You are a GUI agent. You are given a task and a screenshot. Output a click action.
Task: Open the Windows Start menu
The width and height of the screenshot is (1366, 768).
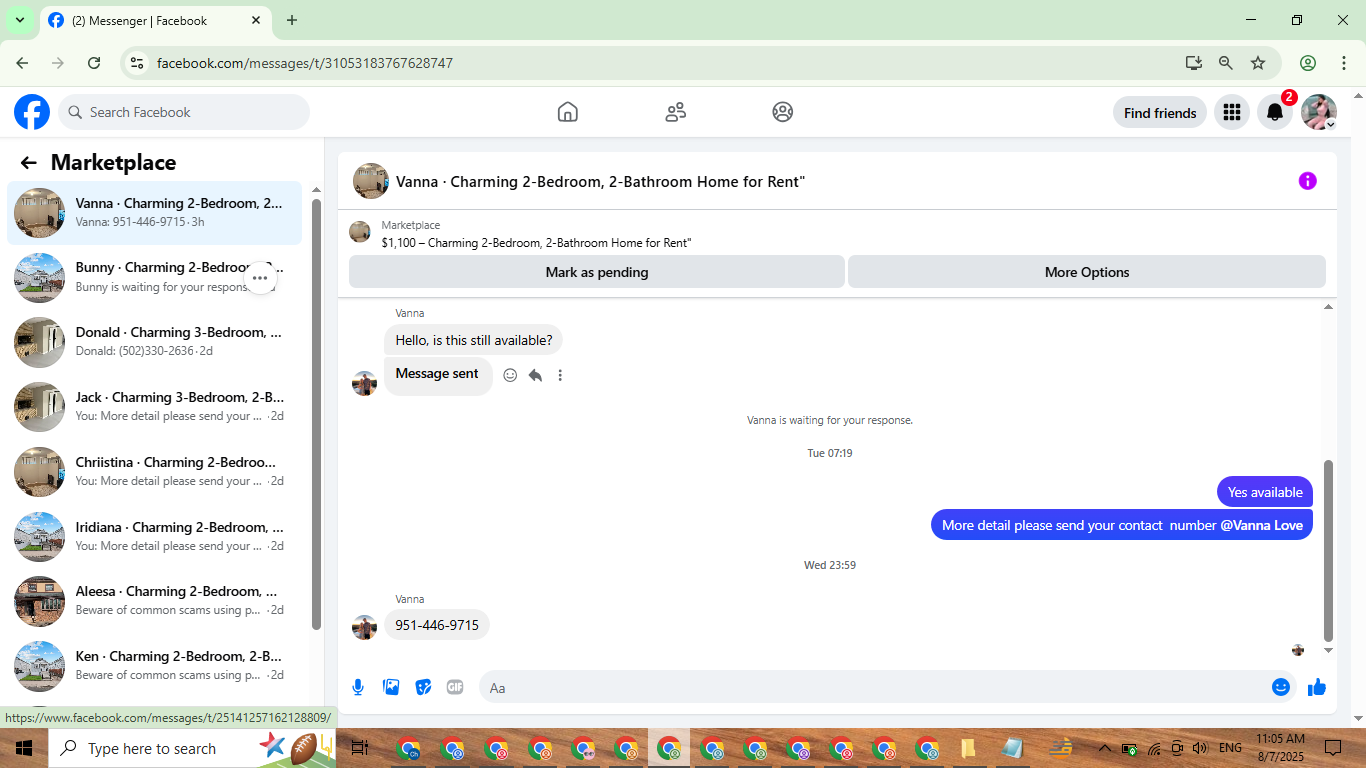(24, 748)
